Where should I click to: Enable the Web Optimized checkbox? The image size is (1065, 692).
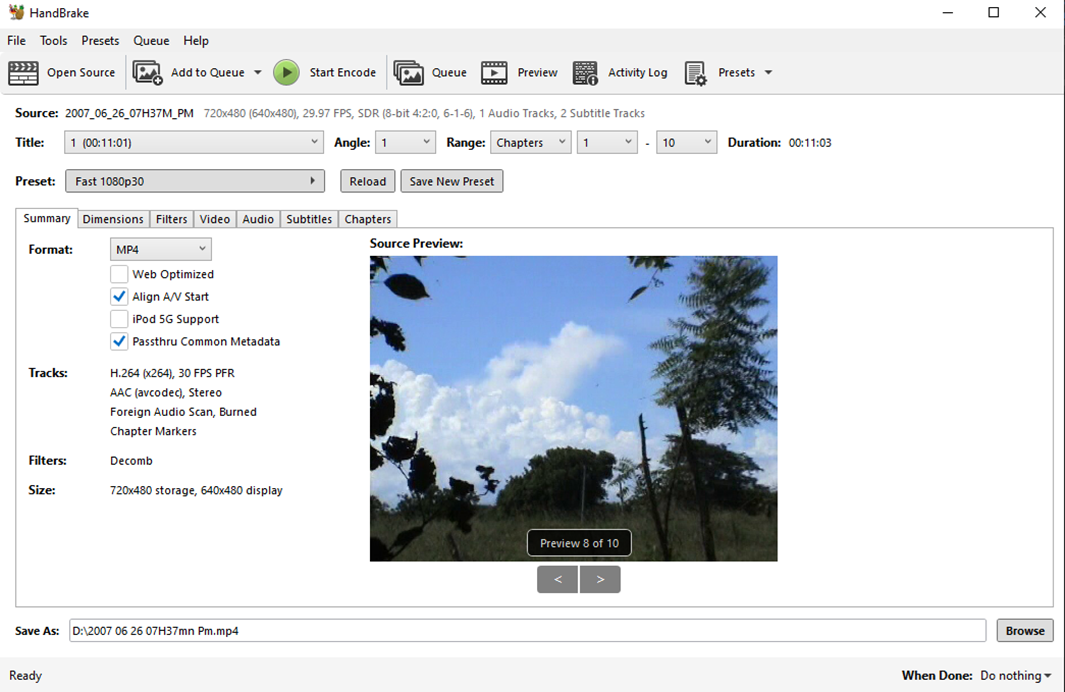119,274
